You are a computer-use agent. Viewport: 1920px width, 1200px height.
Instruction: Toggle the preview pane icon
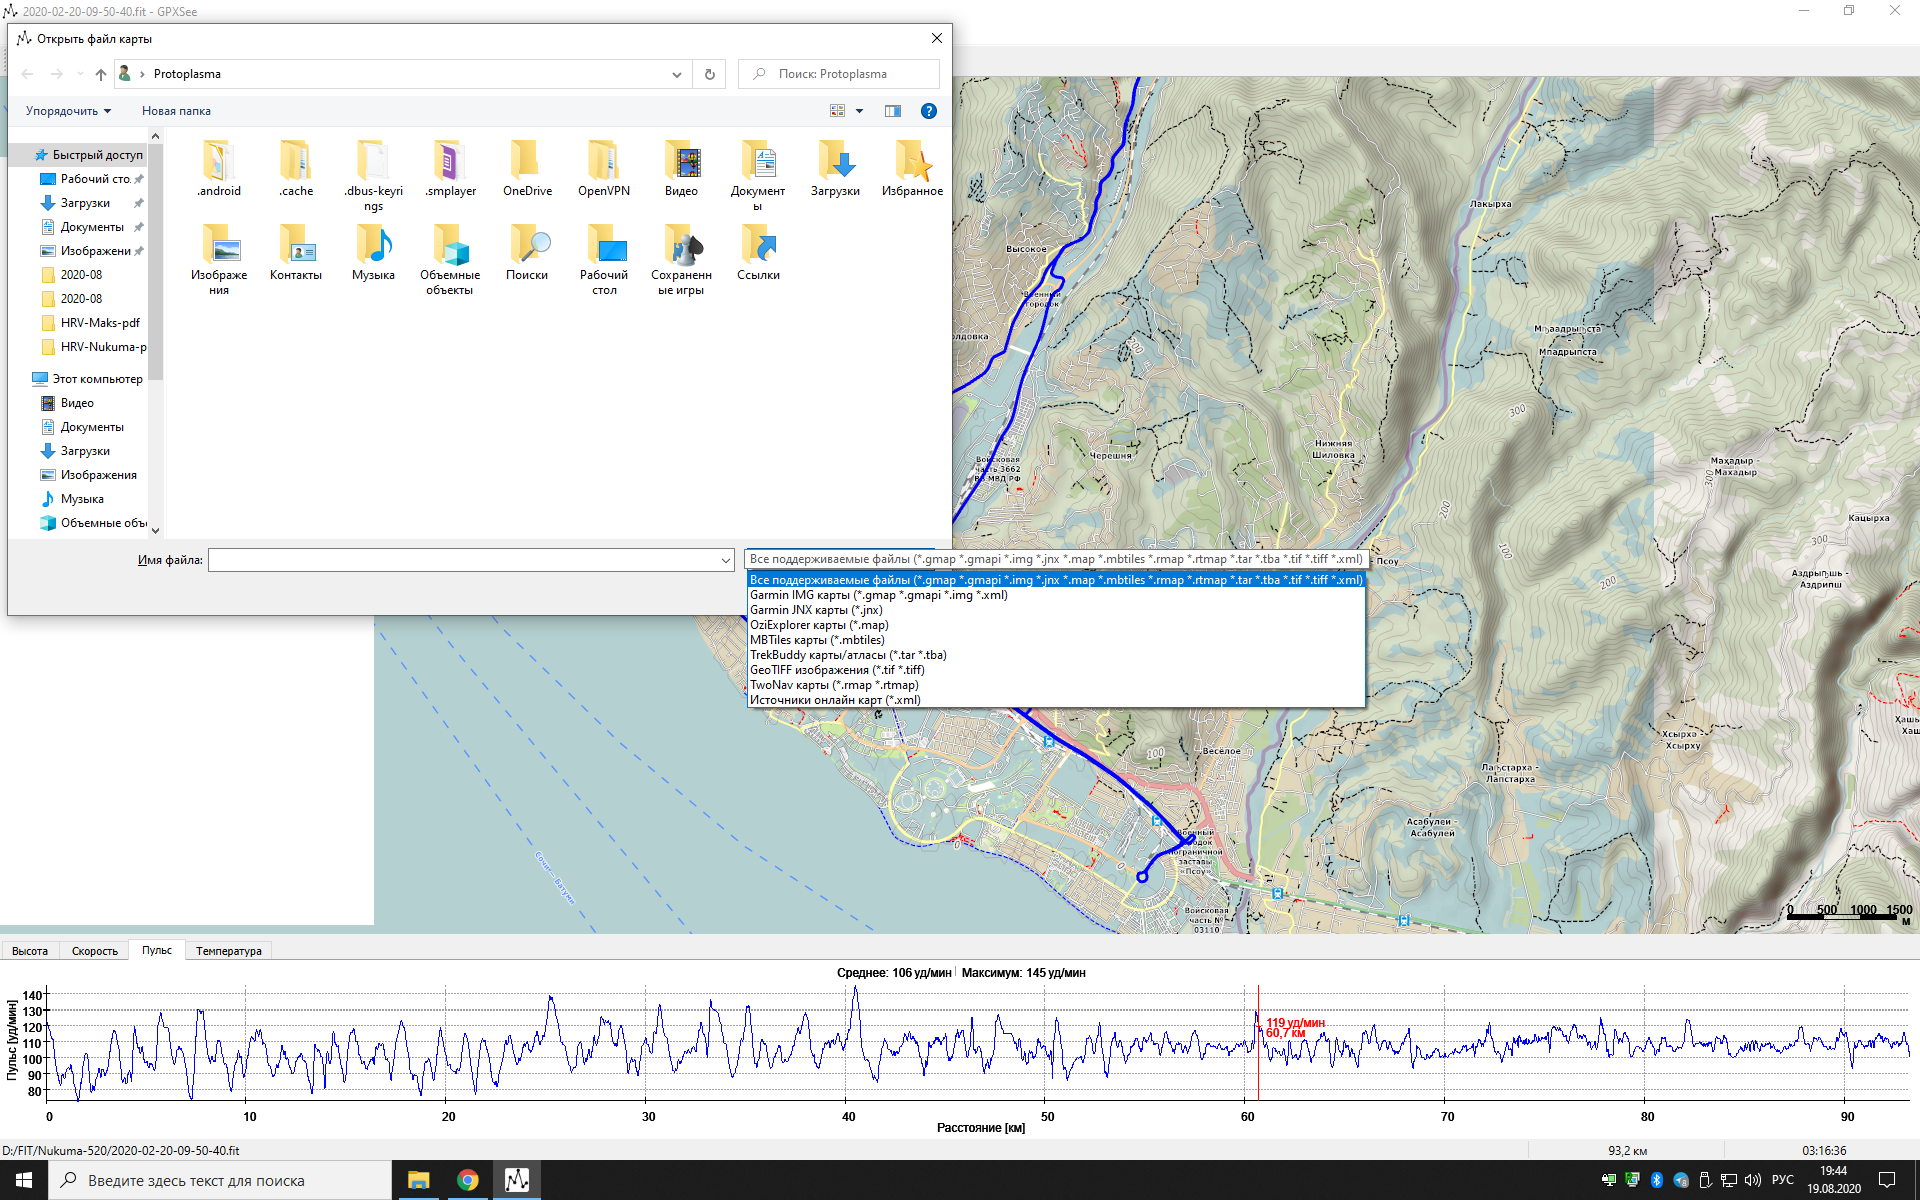tap(893, 111)
